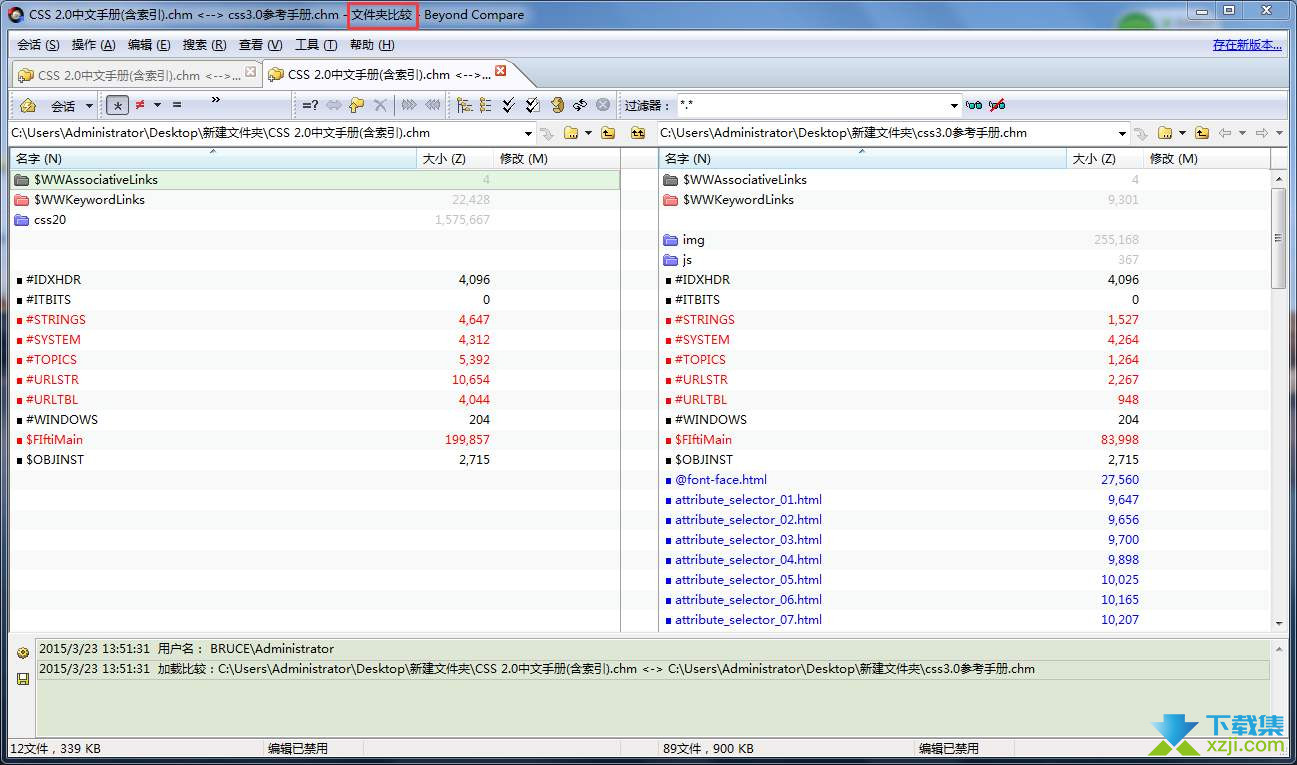The width and height of the screenshot is (1297, 765).
Task: Click the copy to folder icon
Action: [357, 105]
